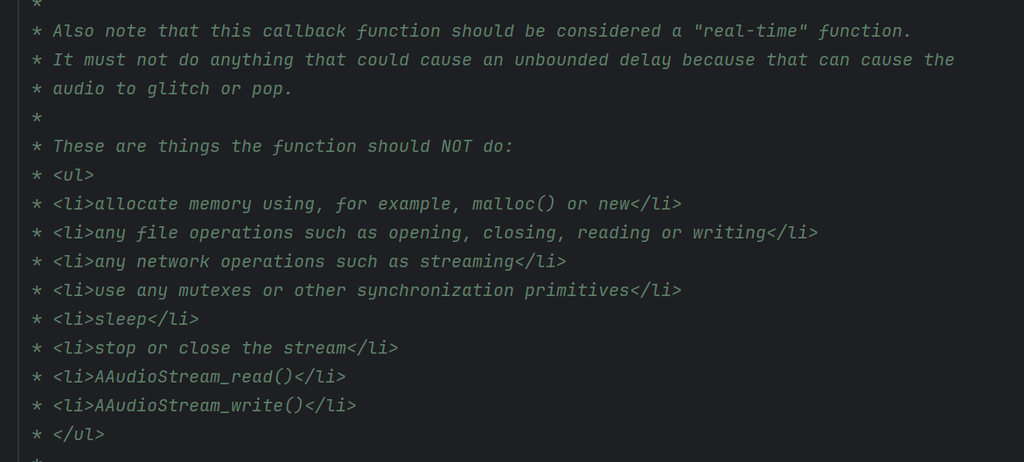This screenshot has height=462, width=1024.
Task: Click "glitch" in the audio line
Action: (x=178, y=89)
